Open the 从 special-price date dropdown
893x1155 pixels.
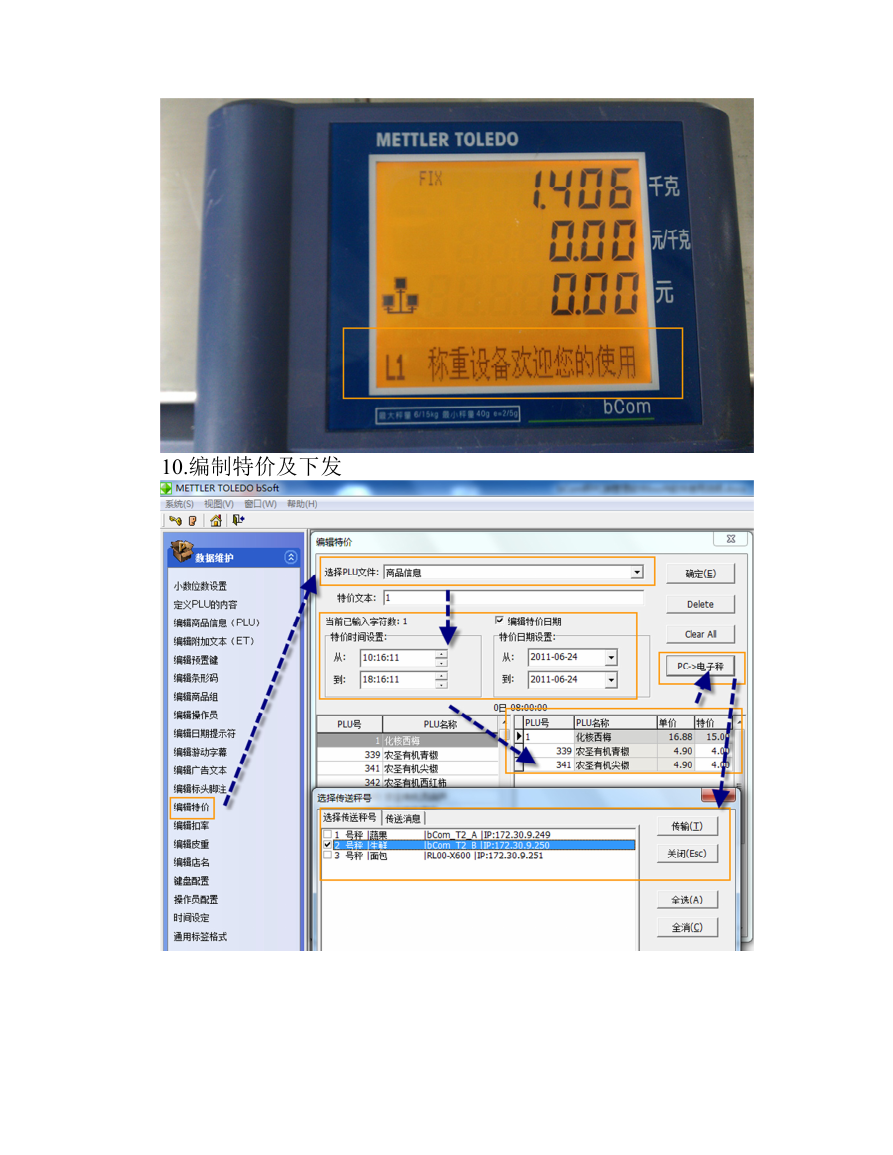[611, 657]
